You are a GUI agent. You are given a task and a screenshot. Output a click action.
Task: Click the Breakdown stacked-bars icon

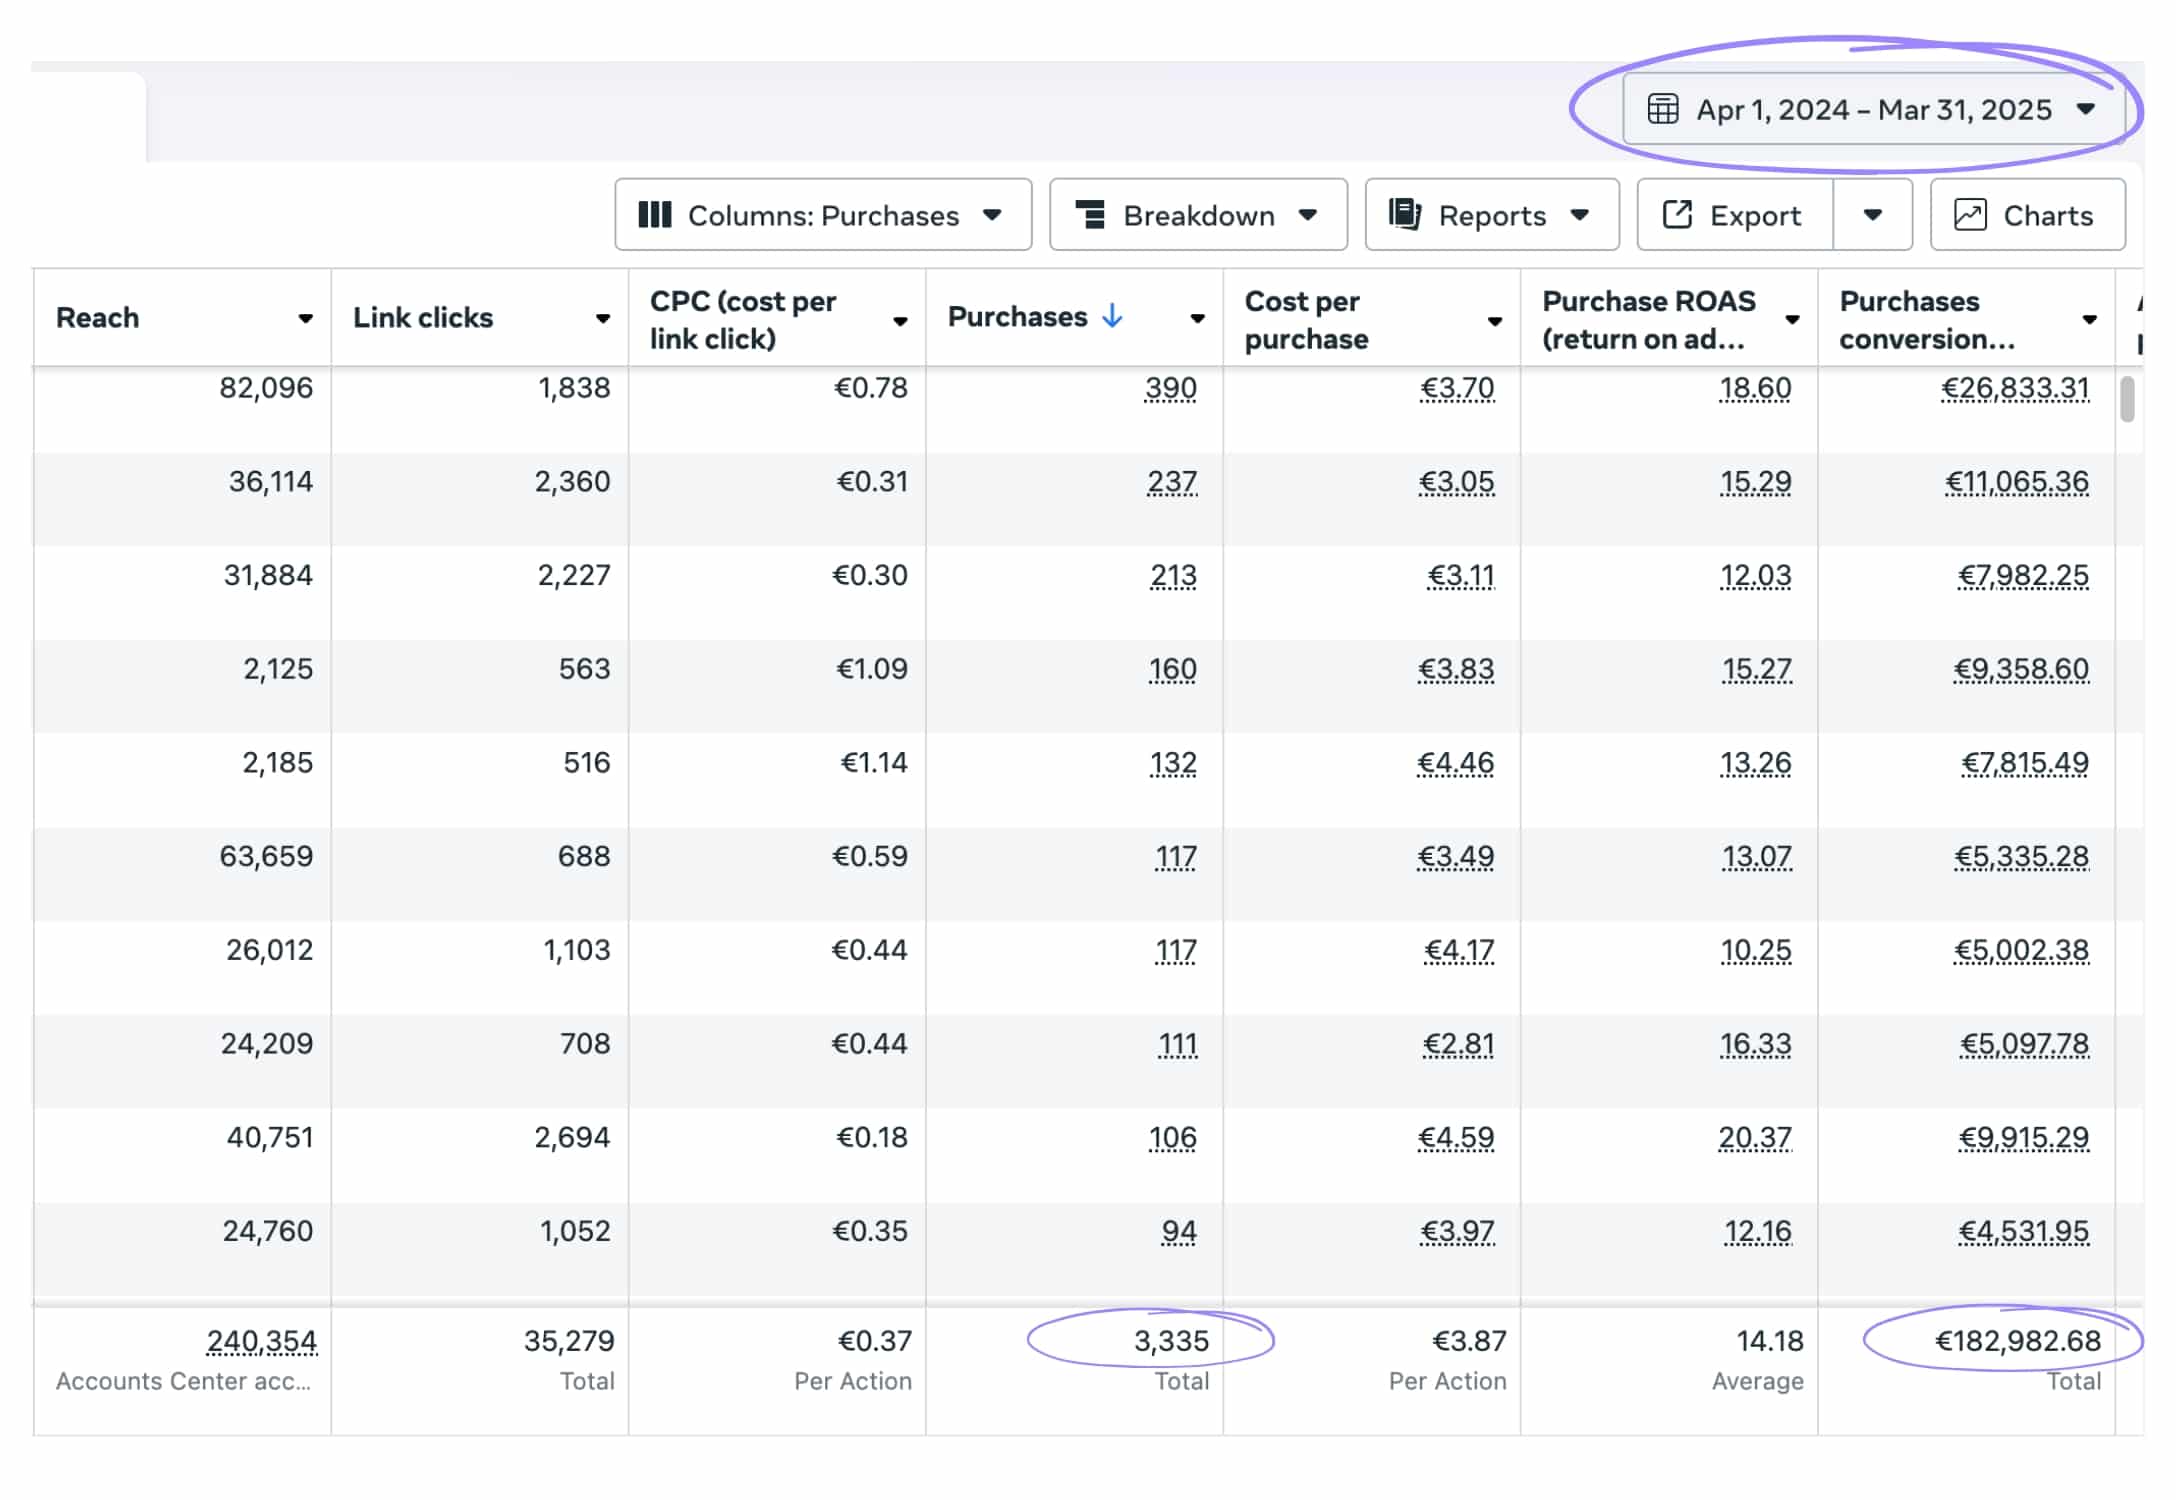[1090, 215]
